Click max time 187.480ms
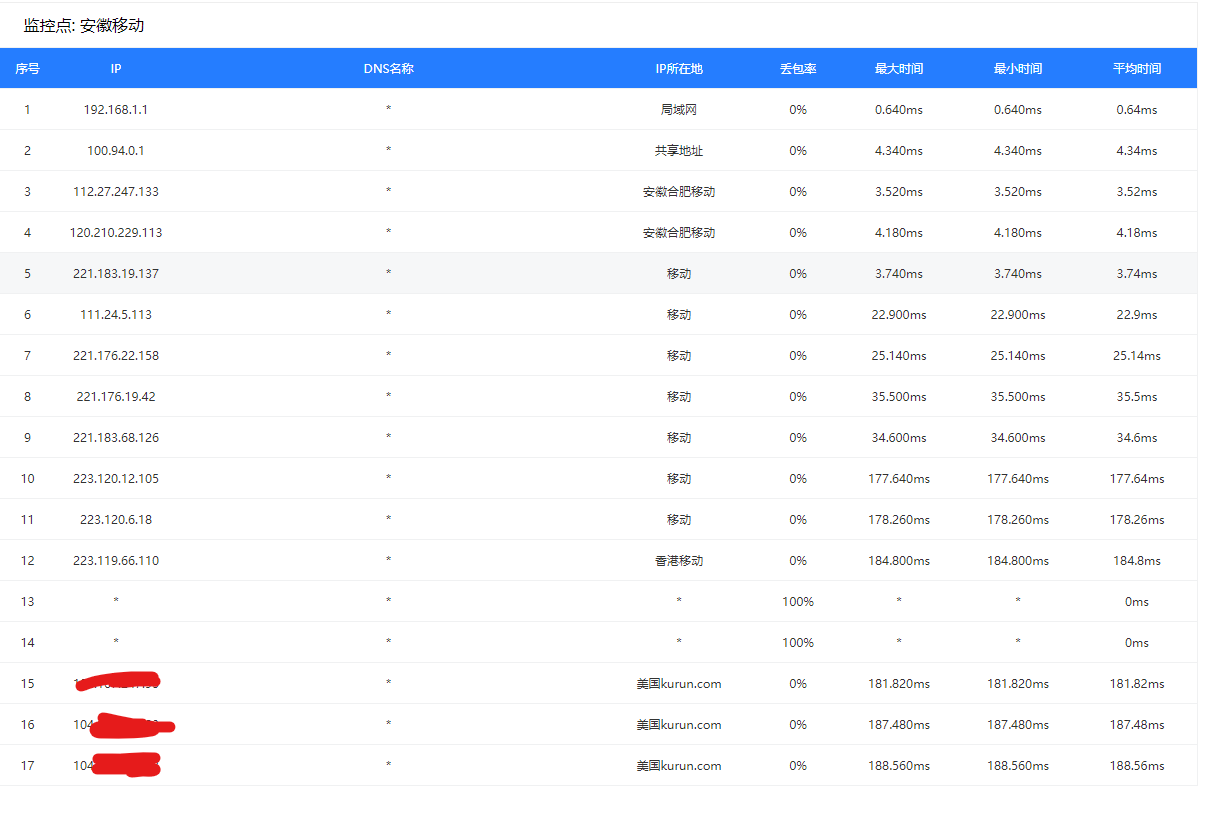Image resolution: width=1228 pixels, height=834 pixels. pos(899,725)
